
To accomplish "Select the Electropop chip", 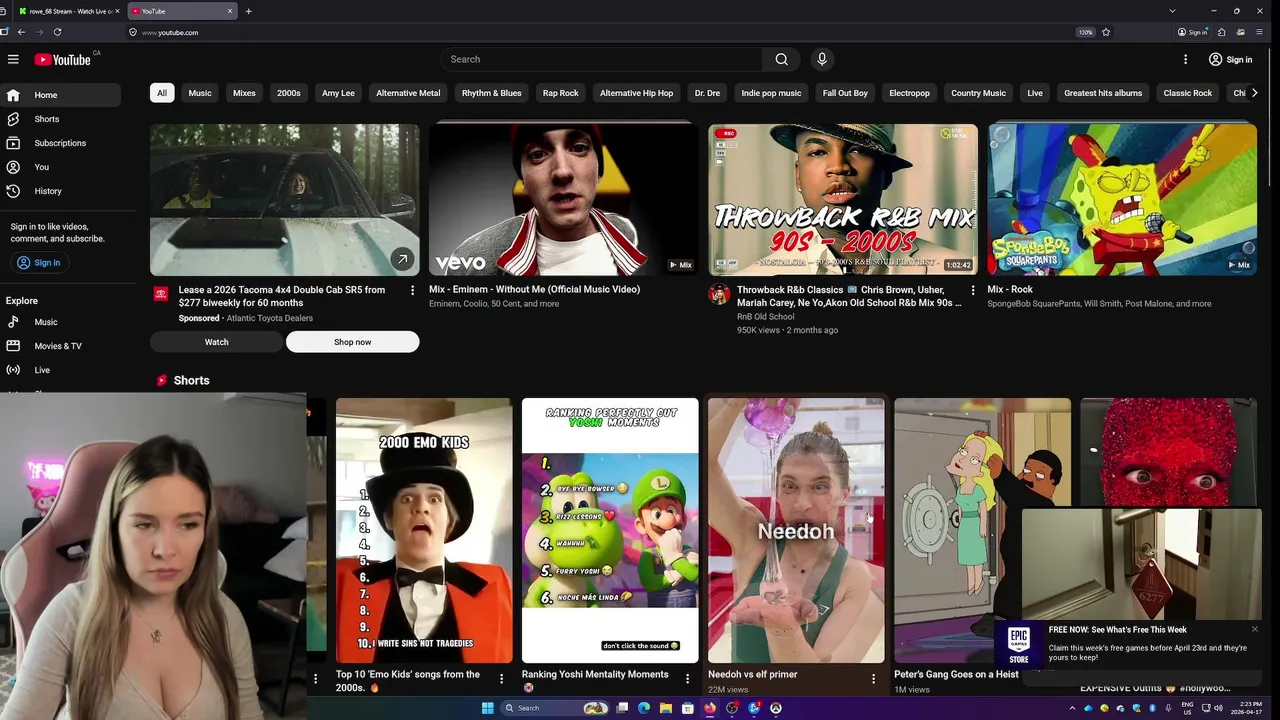I will point(909,93).
